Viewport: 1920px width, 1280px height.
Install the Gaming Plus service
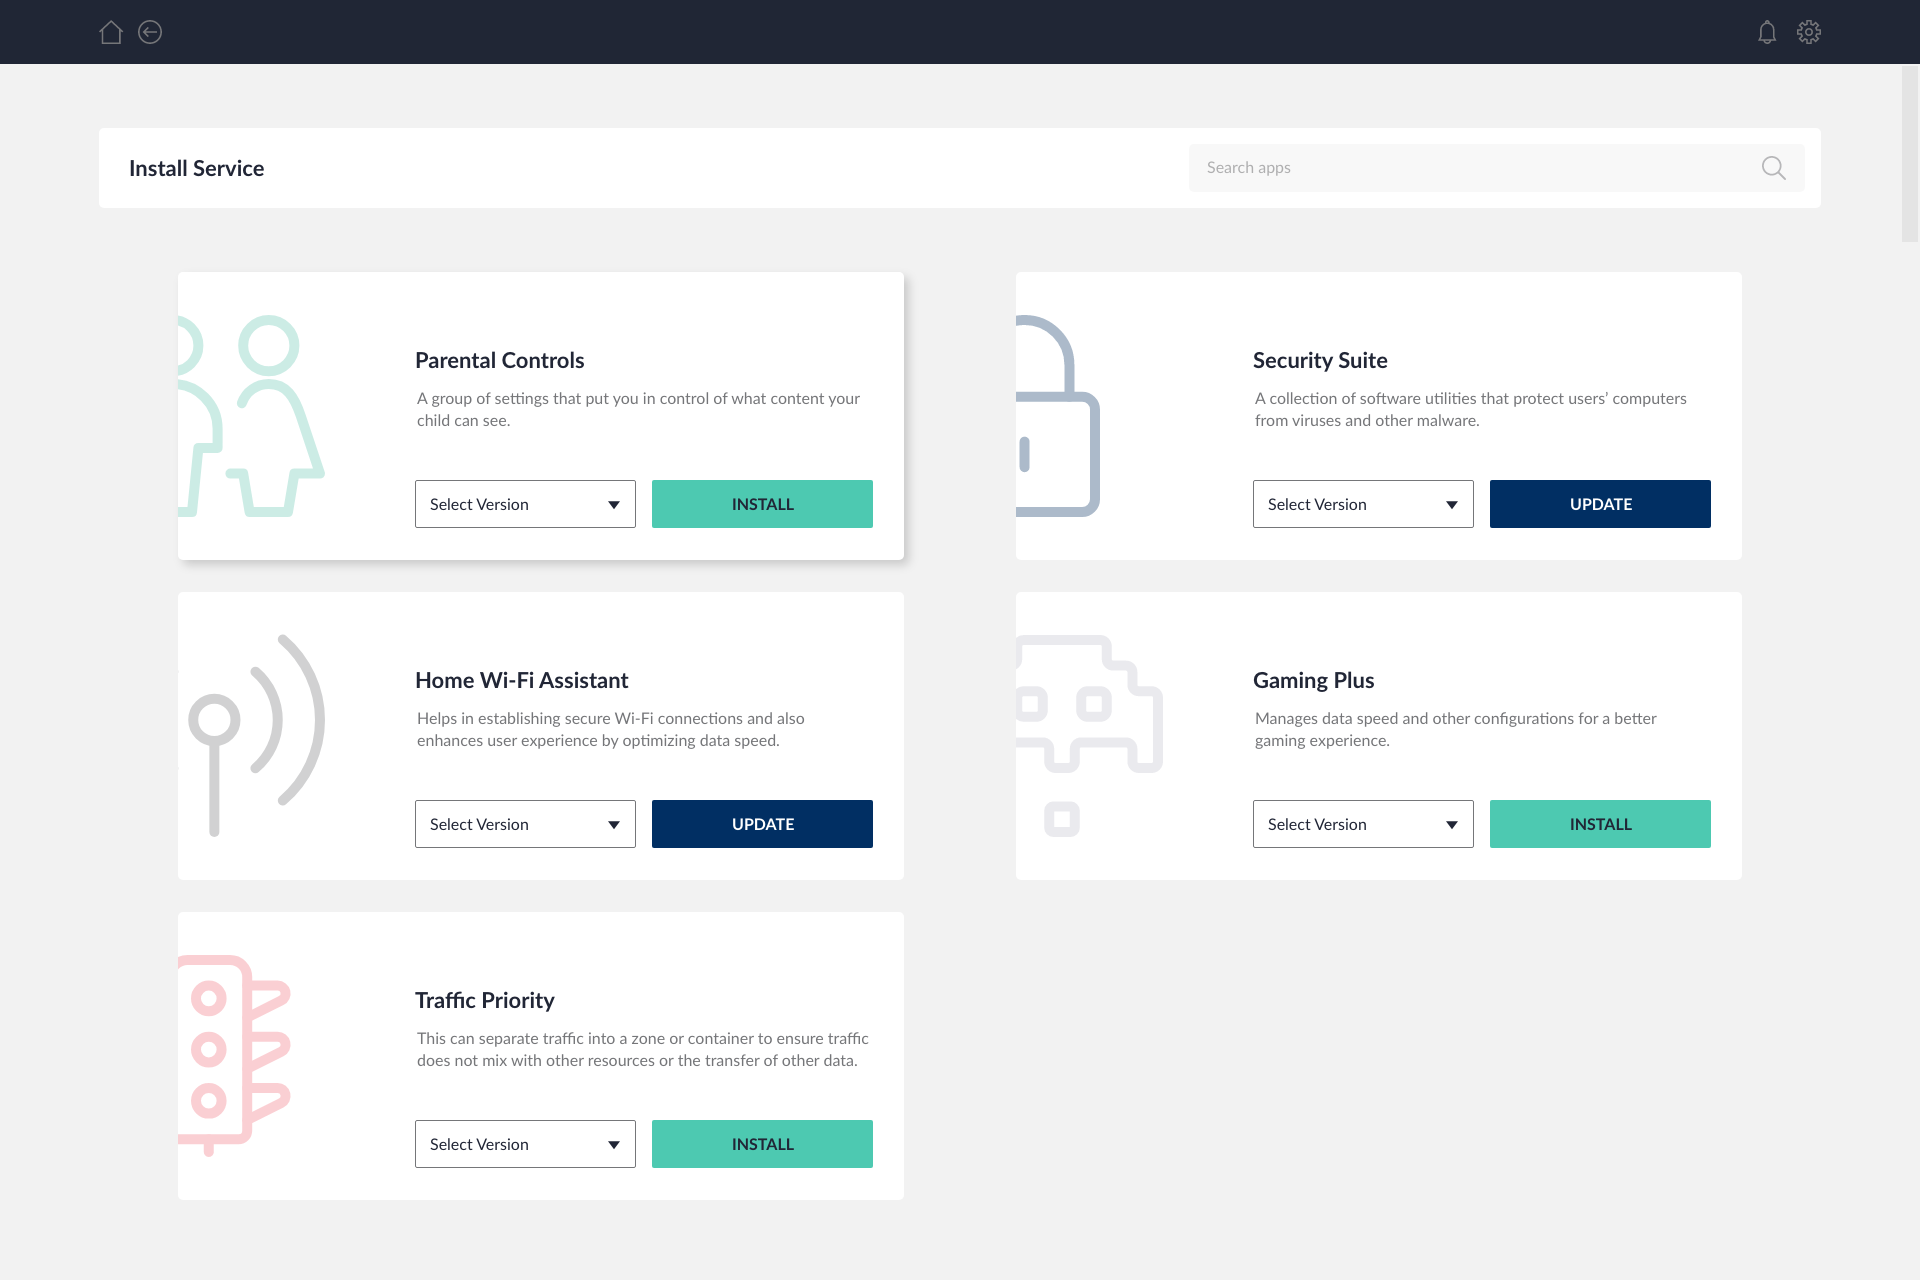tap(1600, 823)
